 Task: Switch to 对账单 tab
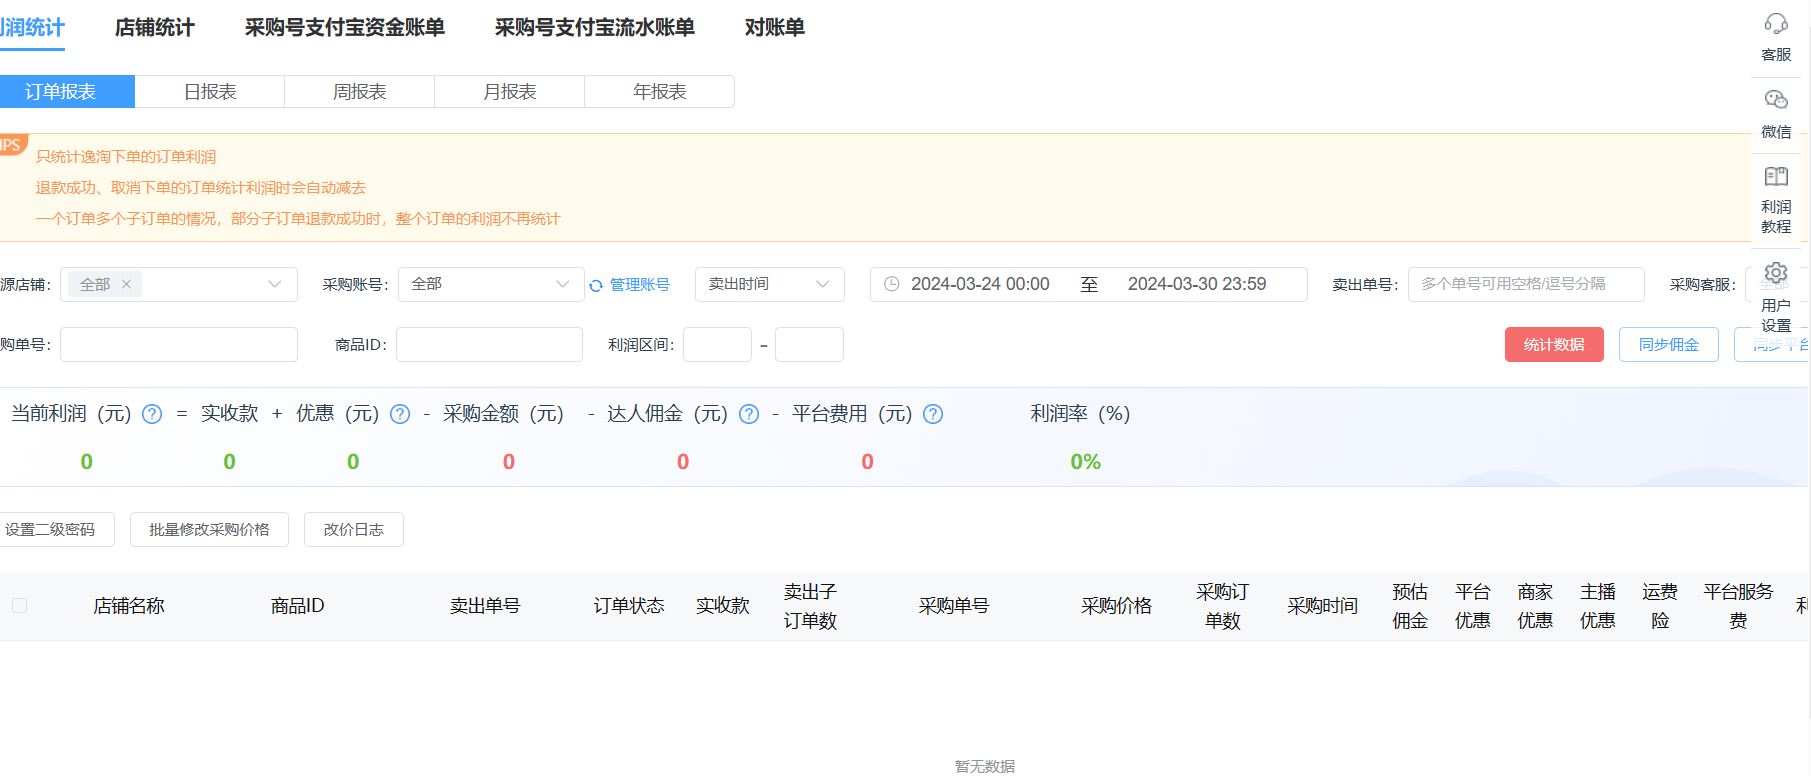click(774, 27)
